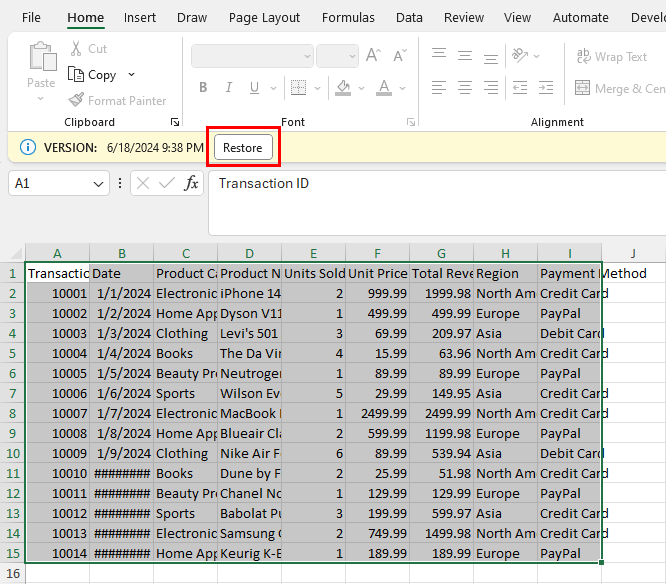The image size is (666, 584).
Task: Click the Copy button
Action: pyautogui.click(x=92, y=75)
